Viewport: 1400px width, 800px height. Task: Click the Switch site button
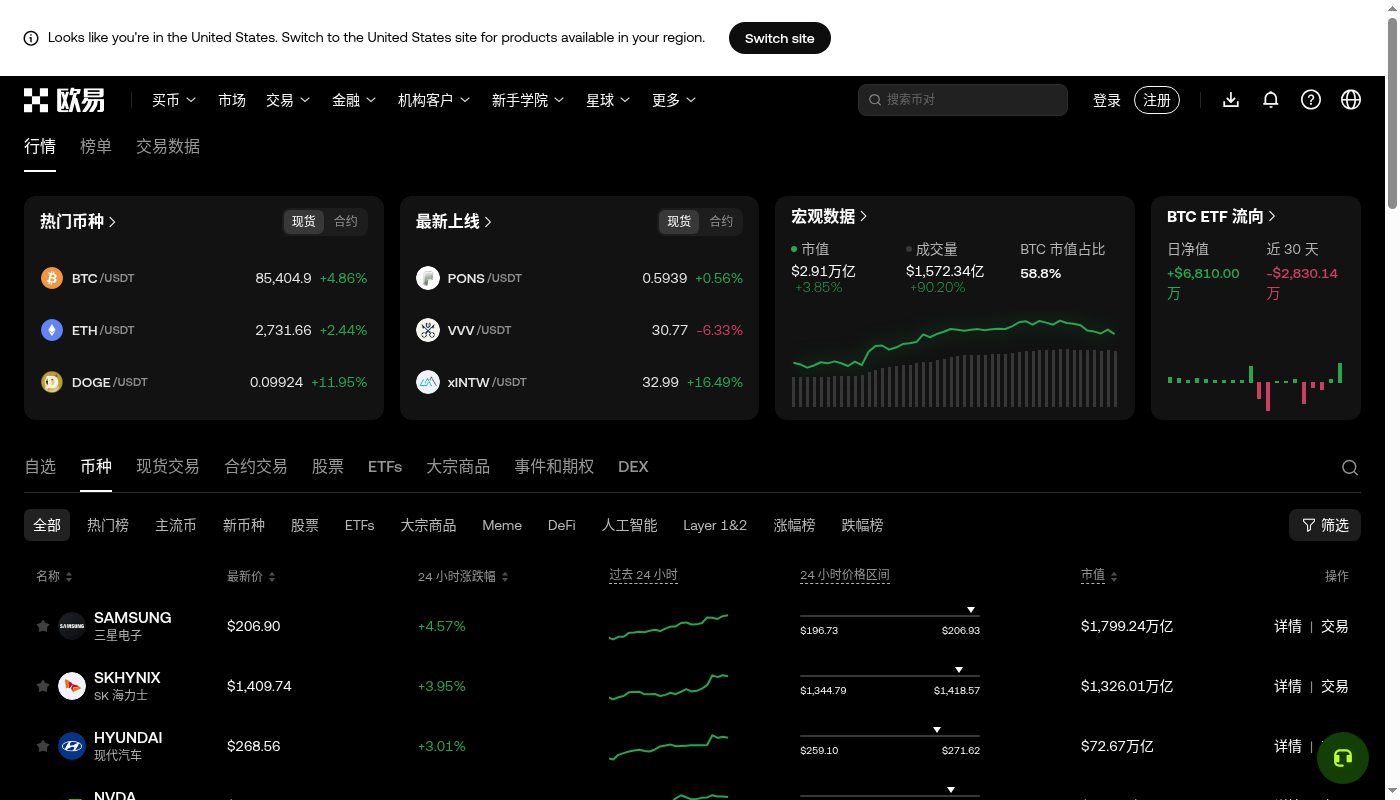click(780, 38)
